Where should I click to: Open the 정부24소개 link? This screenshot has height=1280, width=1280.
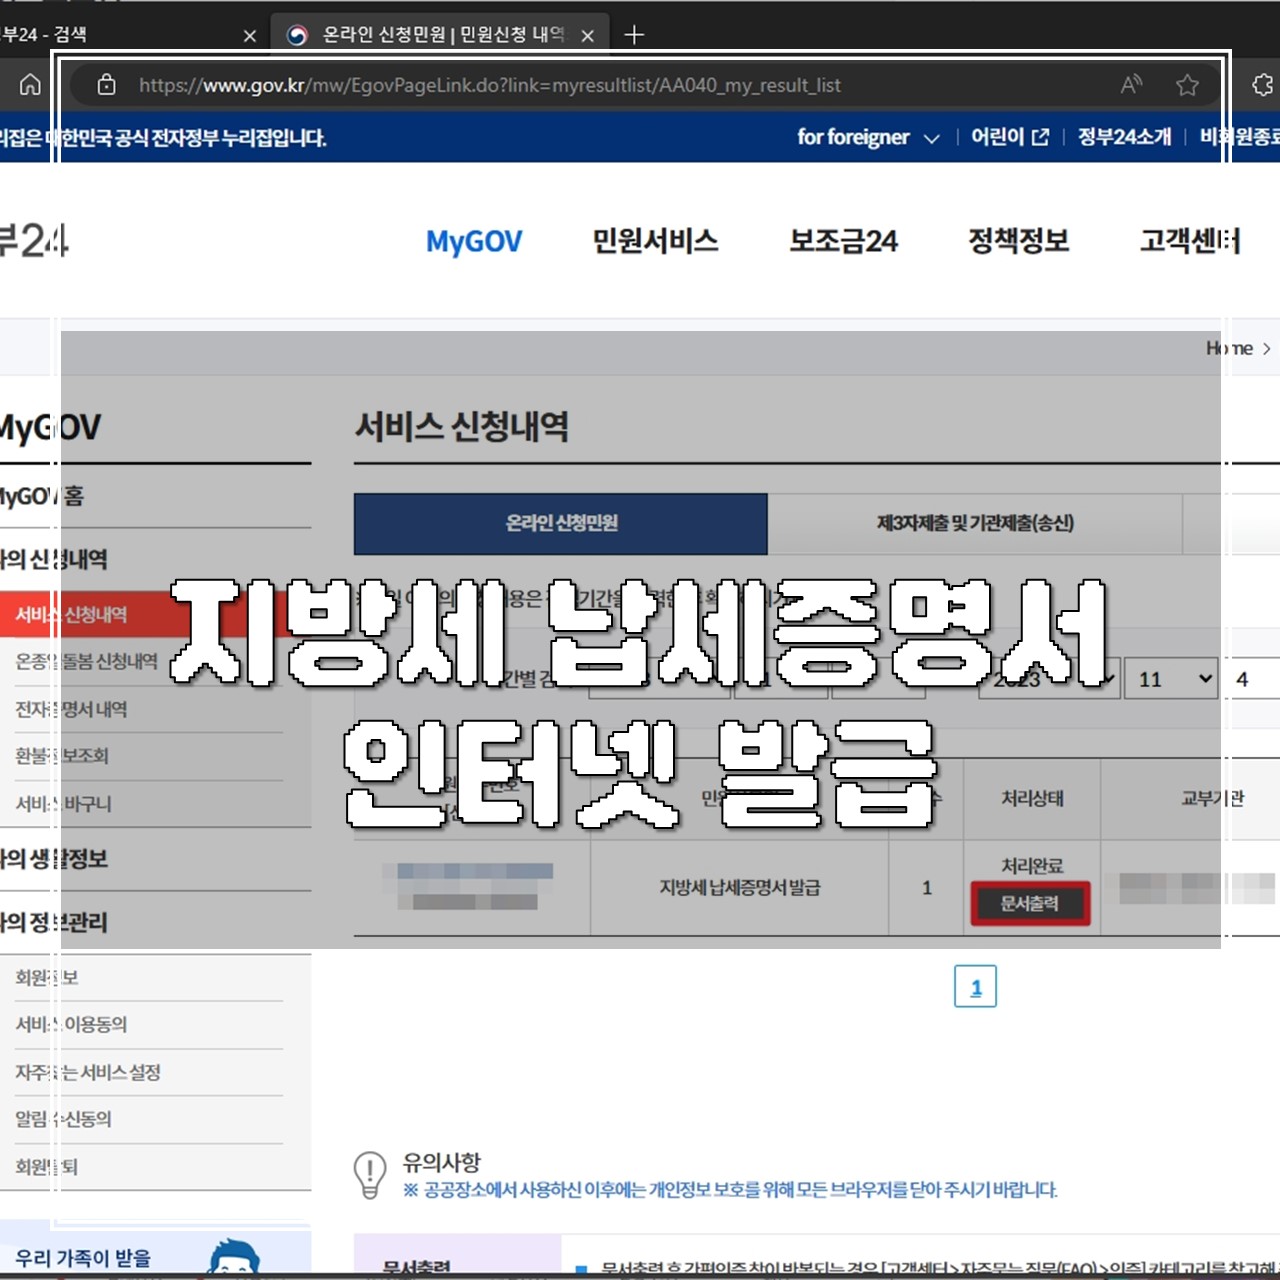[x=1124, y=137]
